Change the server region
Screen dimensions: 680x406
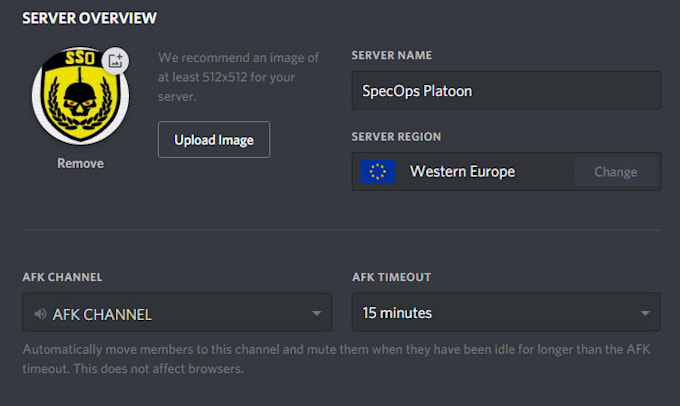pos(615,171)
